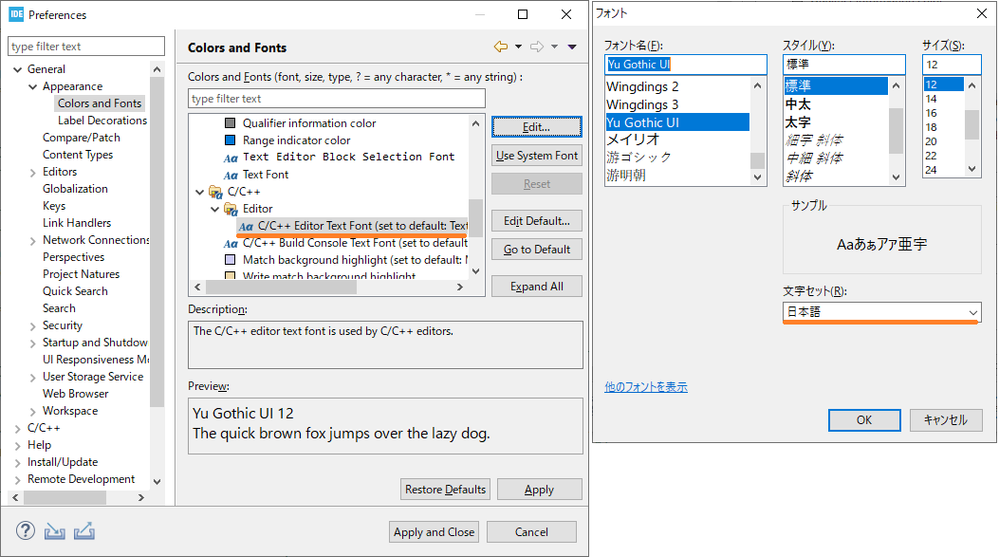
Task: Click the Colors and Fonts filter field
Action: coord(336,98)
